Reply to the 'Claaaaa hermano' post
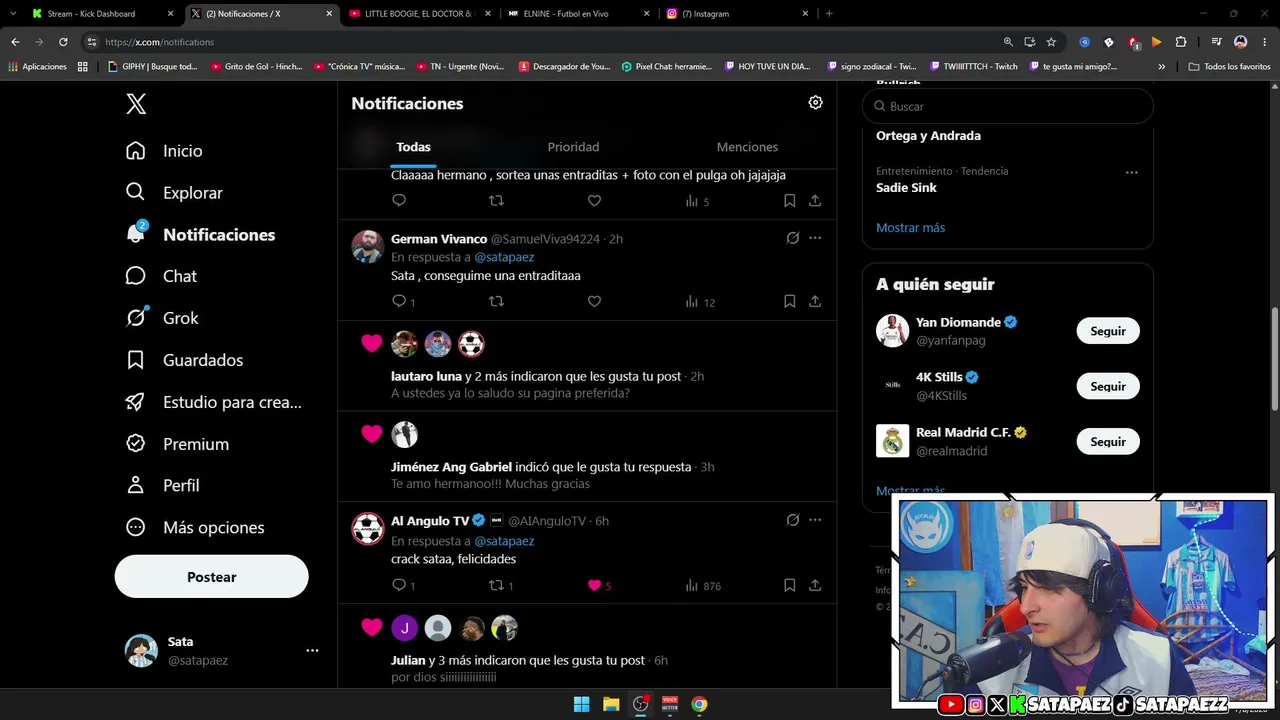 399,200
